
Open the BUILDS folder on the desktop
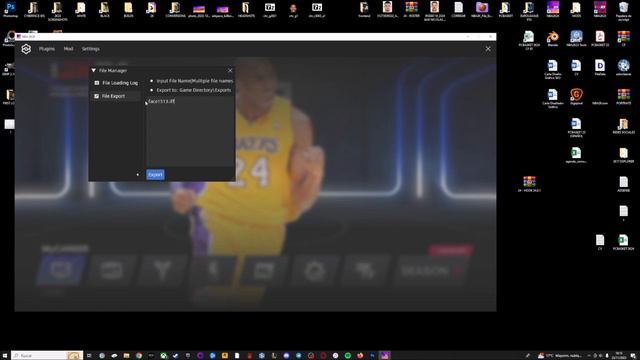[128, 10]
